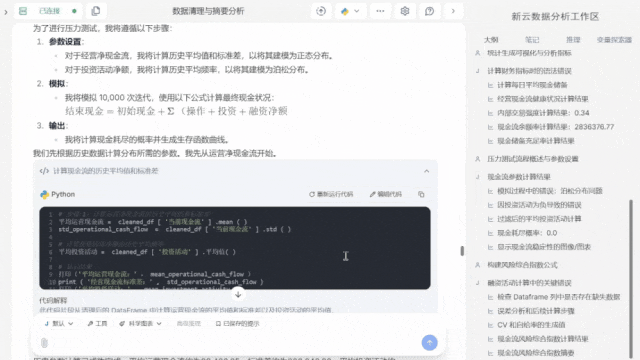Image resolution: width=640 pixels, height=360 pixels.
Task: Open the 默认 model dropdown
Action: pyautogui.click(x=59, y=324)
